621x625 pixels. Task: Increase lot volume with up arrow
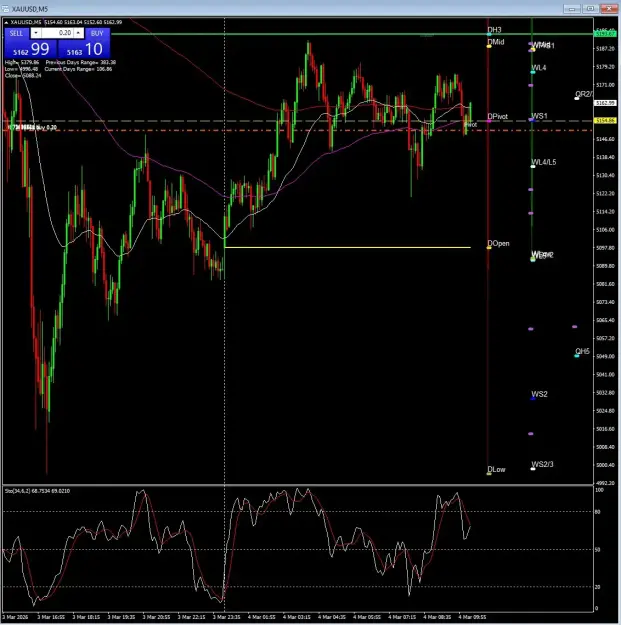[79, 33]
